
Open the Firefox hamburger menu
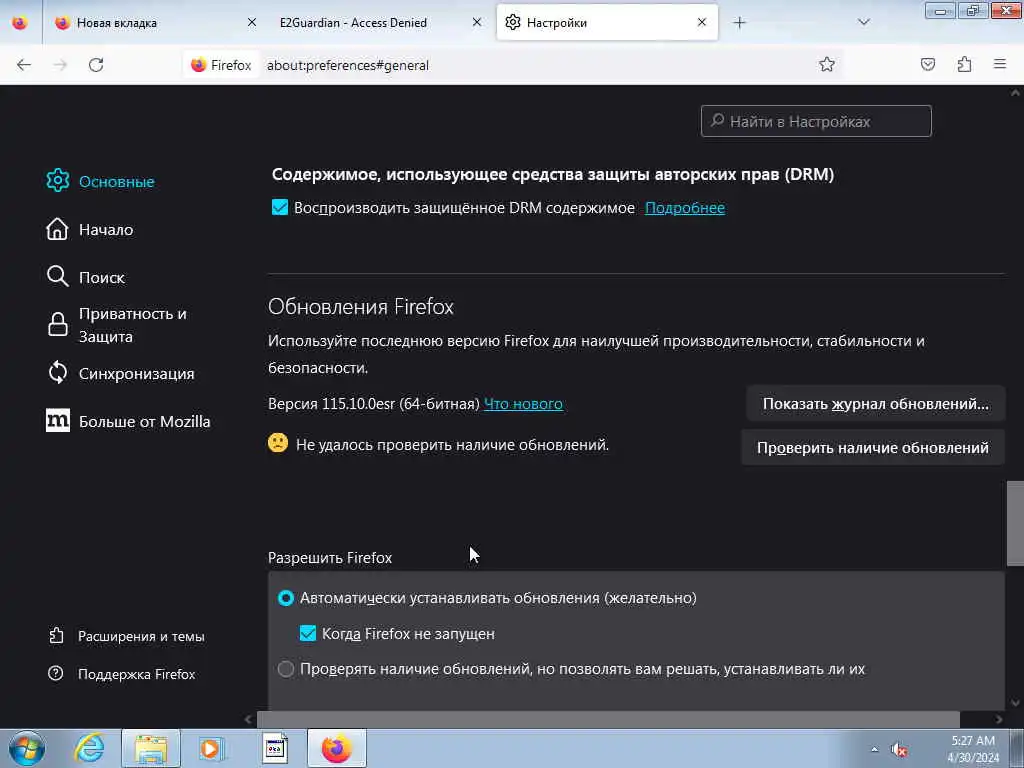(1000, 64)
